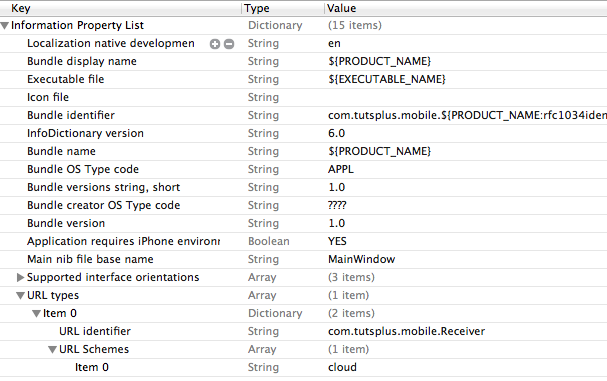The width and height of the screenshot is (607, 381).
Task: Click the (3 items) value
Action: pyautogui.click(x=351, y=278)
